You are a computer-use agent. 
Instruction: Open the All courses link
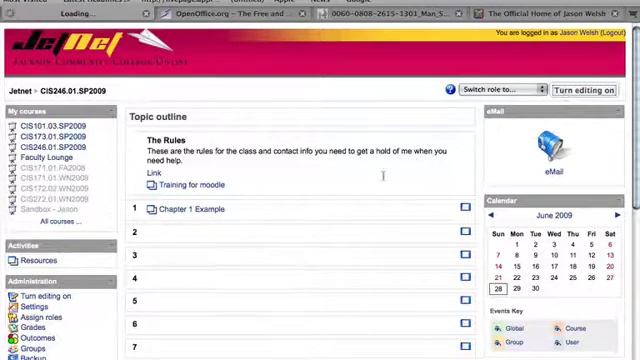pyautogui.click(x=61, y=221)
